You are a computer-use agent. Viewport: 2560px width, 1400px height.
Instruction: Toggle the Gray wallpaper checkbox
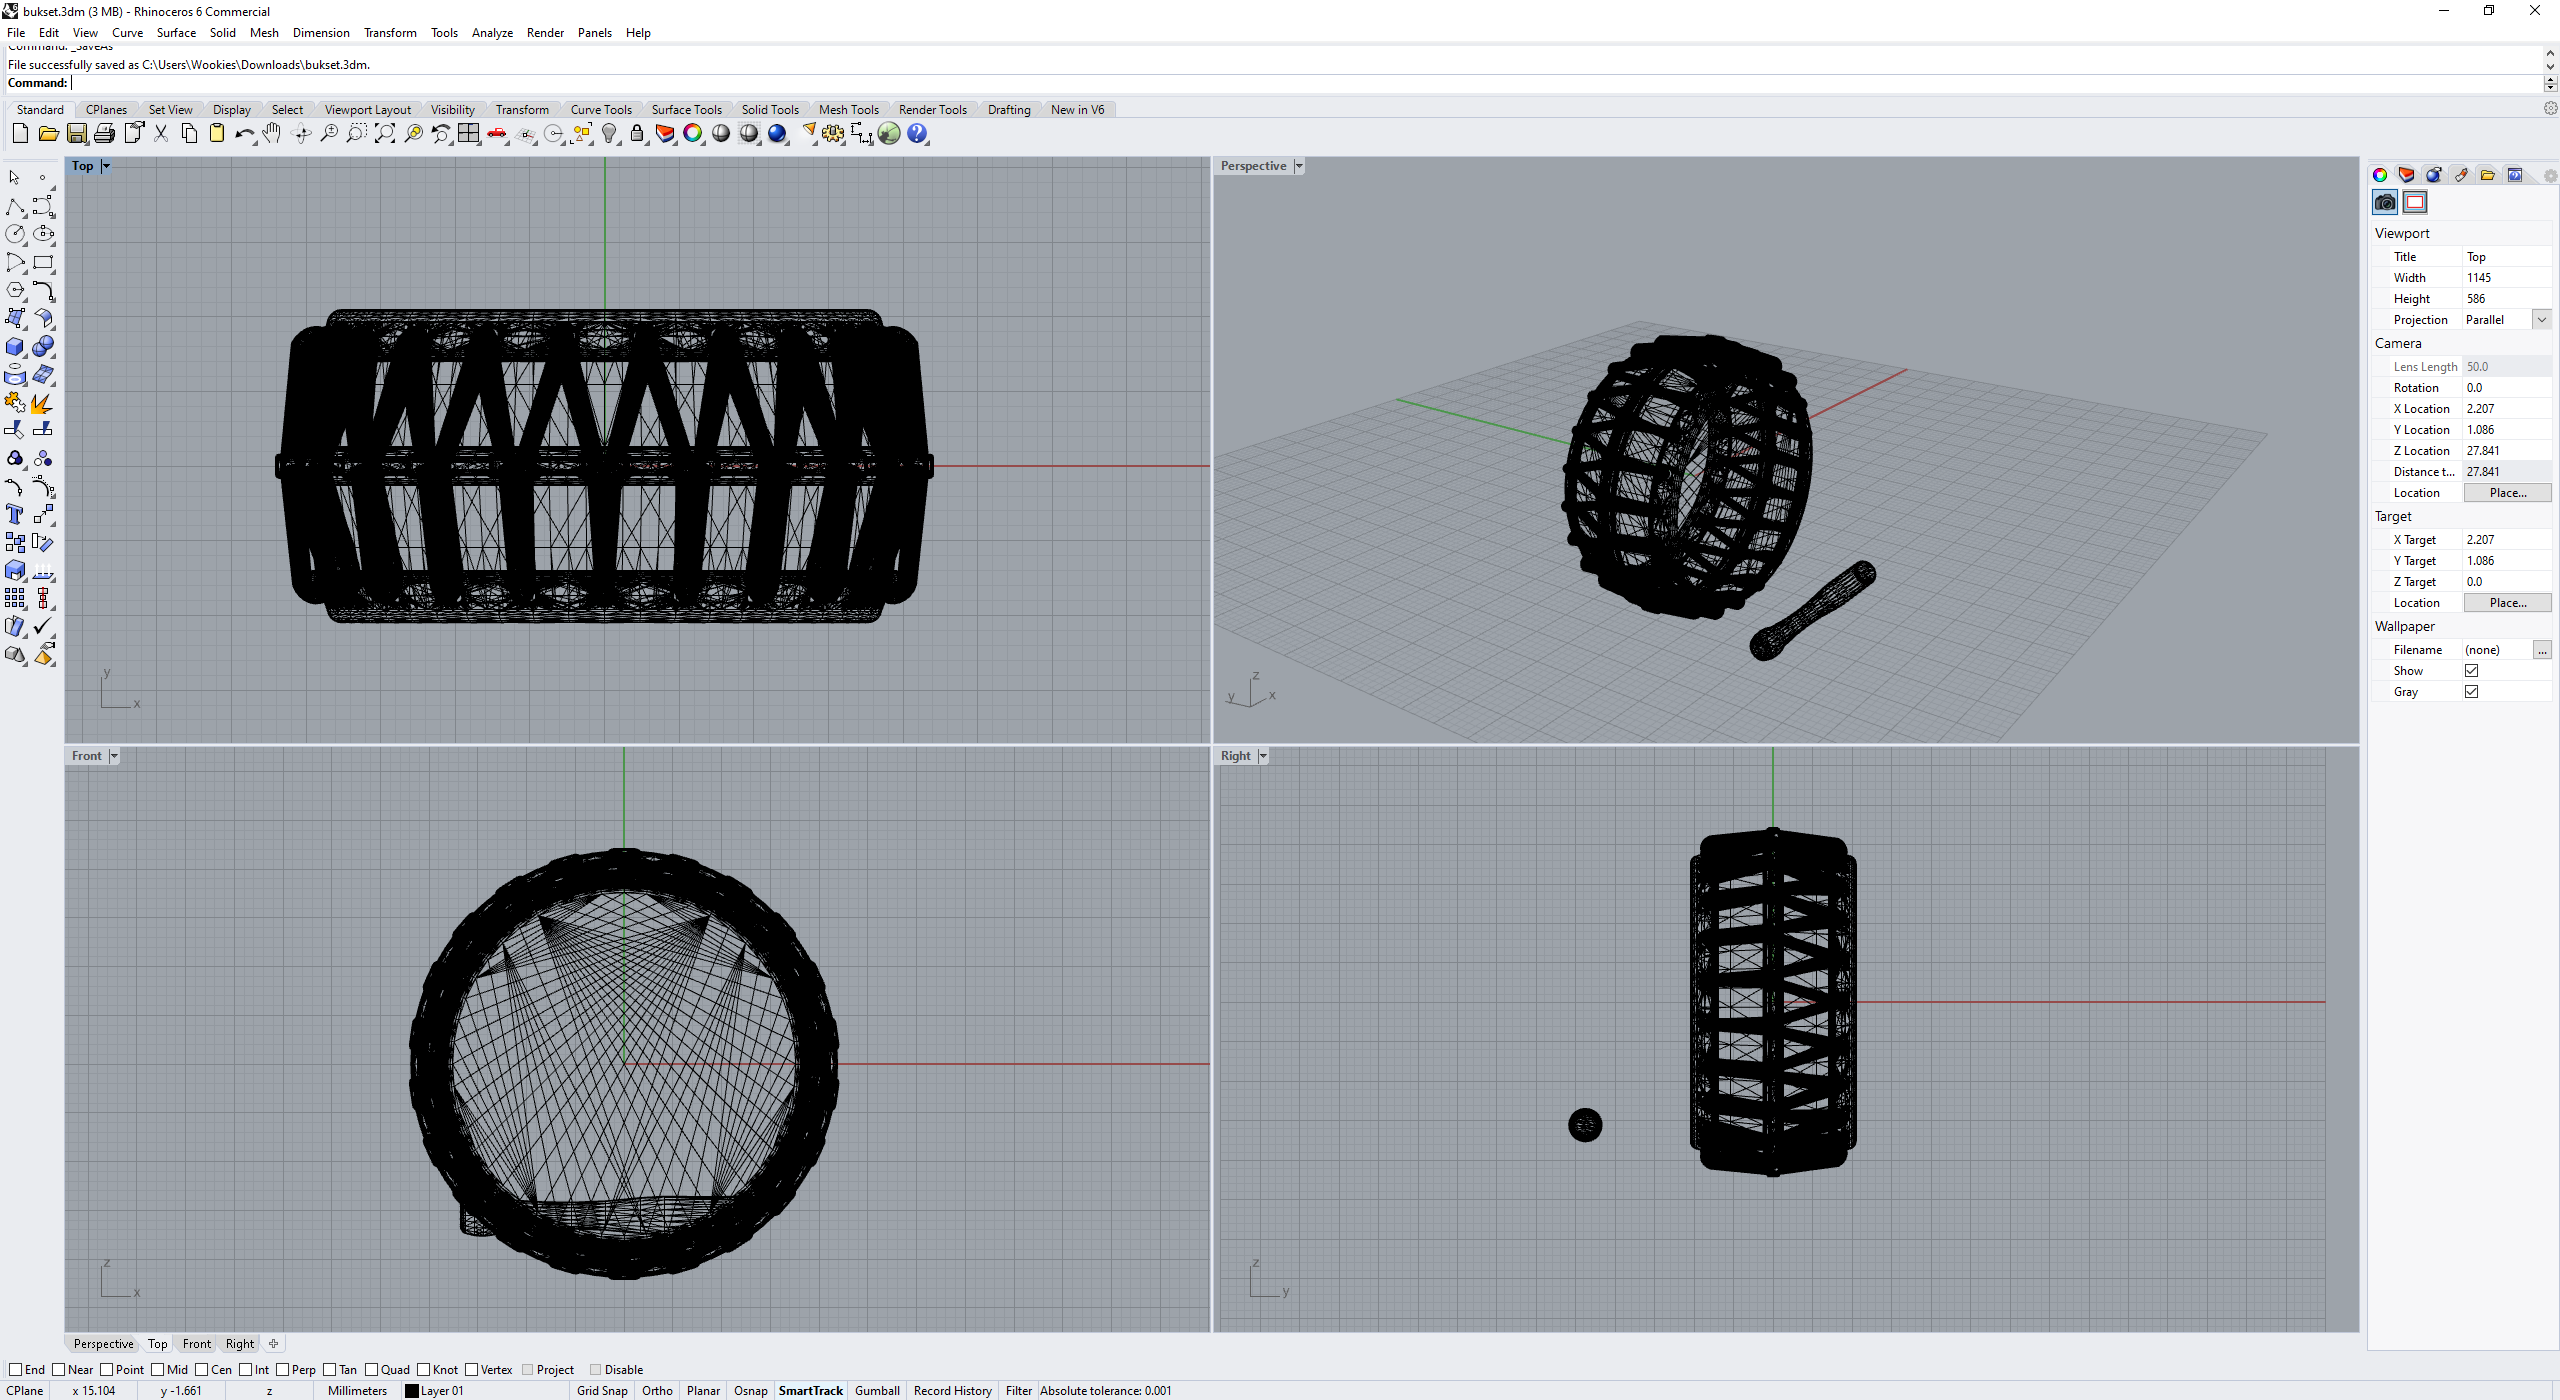(x=2471, y=692)
